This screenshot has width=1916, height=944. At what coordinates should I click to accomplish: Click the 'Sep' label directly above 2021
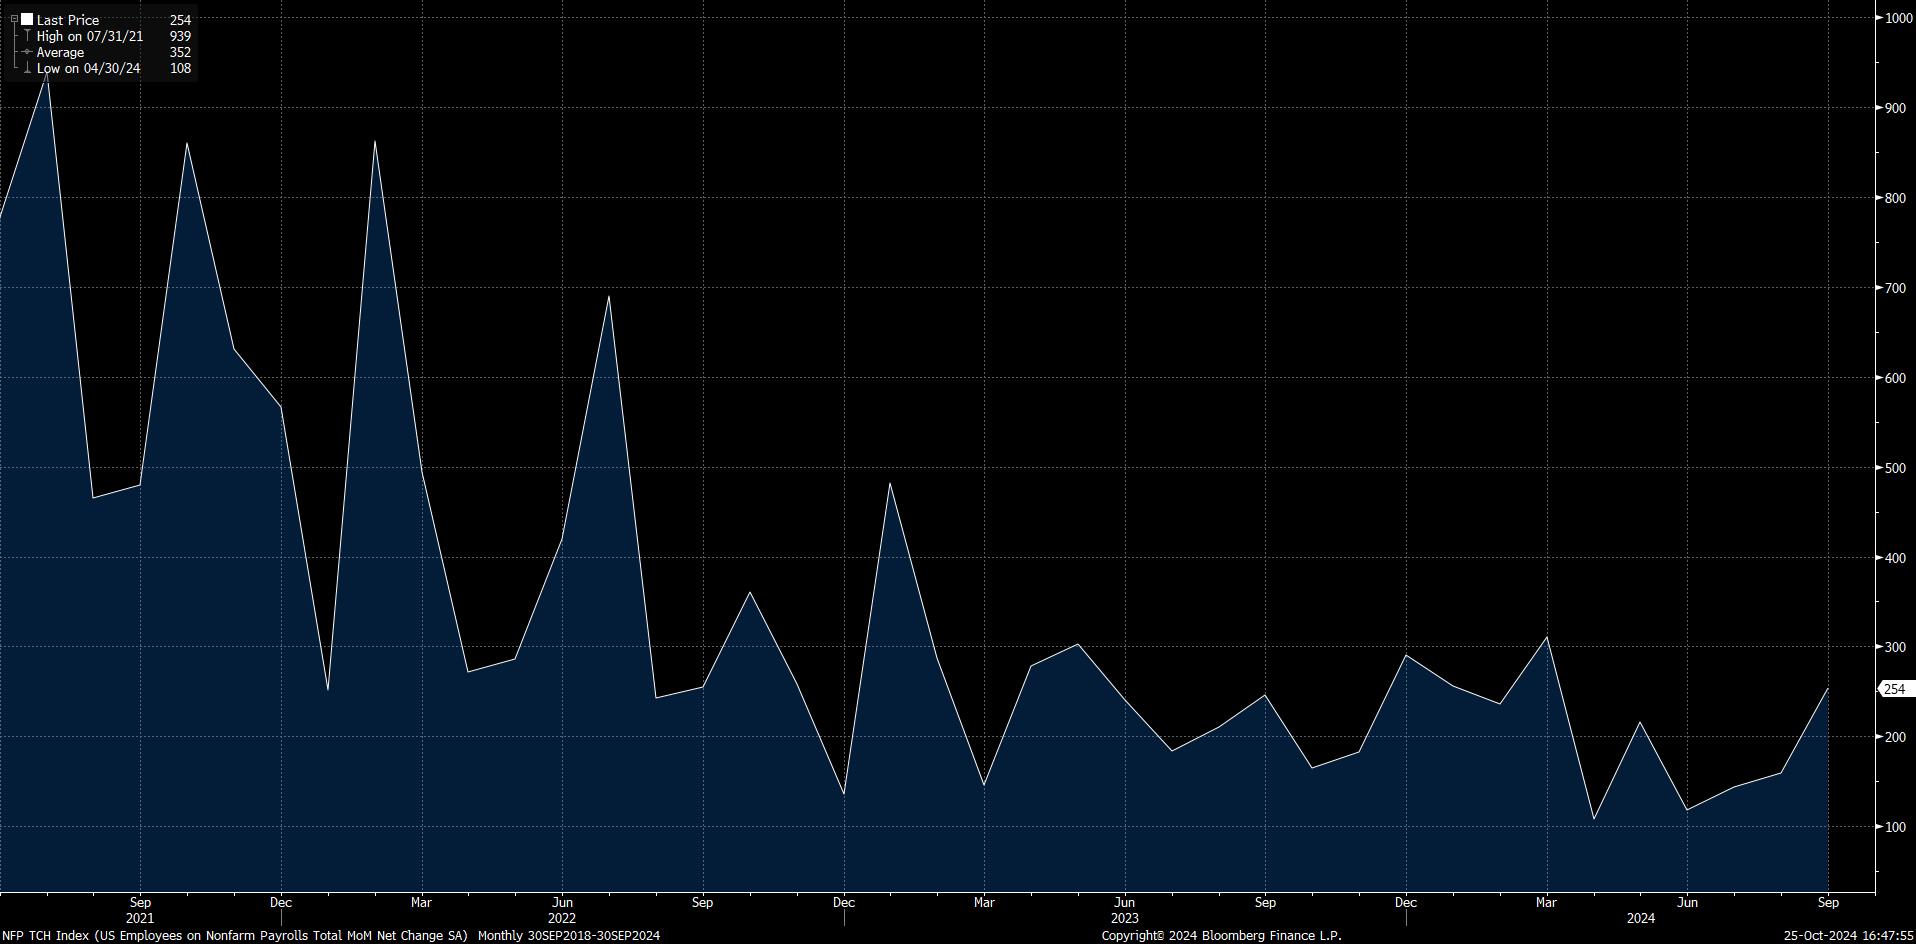coord(140,903)
